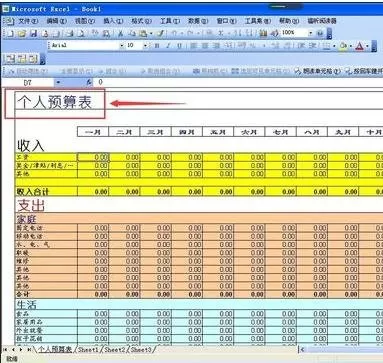Click the Borders icon in formatting toolbar
This screenshot has width=383, height=363.
(x=327, y=46)
